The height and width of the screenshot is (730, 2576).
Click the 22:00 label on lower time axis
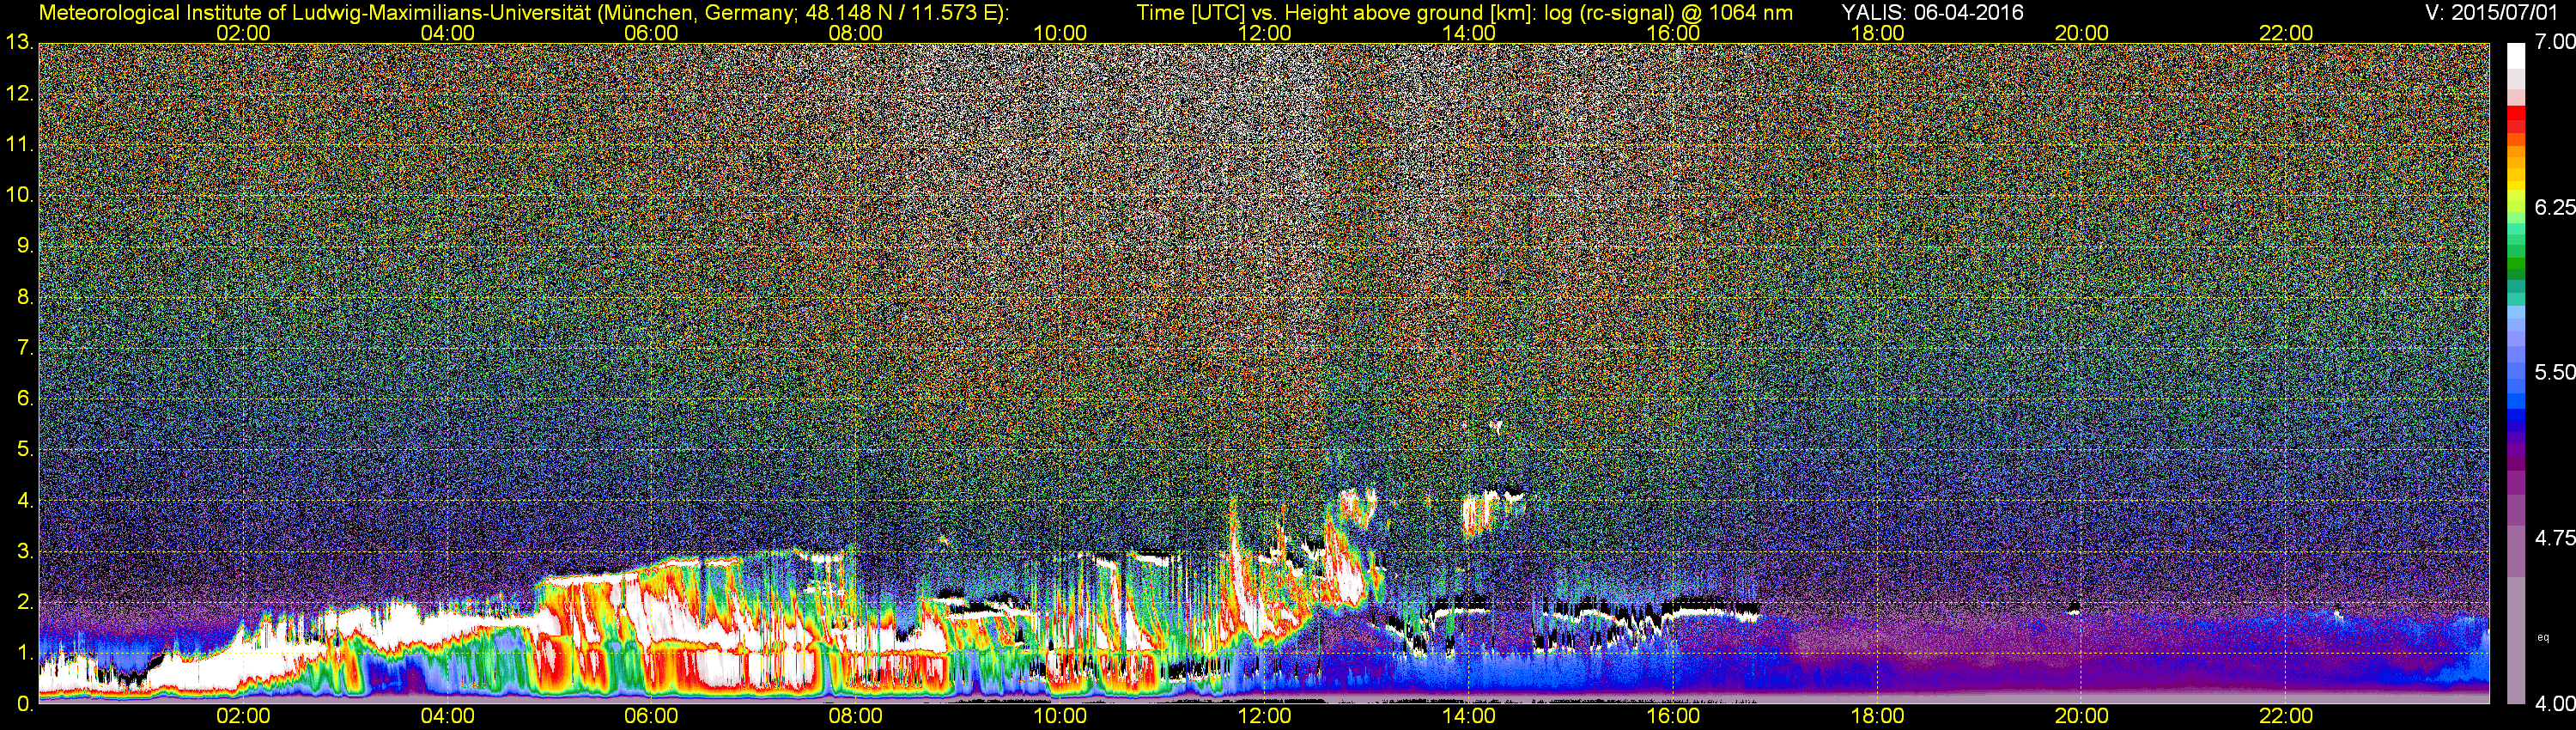[x=2286, y=716]
